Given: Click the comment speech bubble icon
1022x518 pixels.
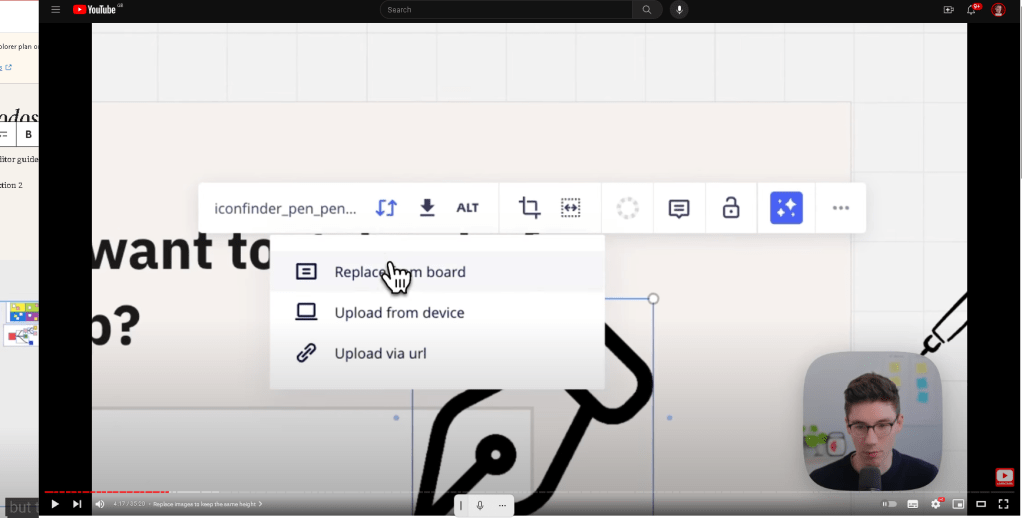Looking at the screenshot, I should 679,209.
